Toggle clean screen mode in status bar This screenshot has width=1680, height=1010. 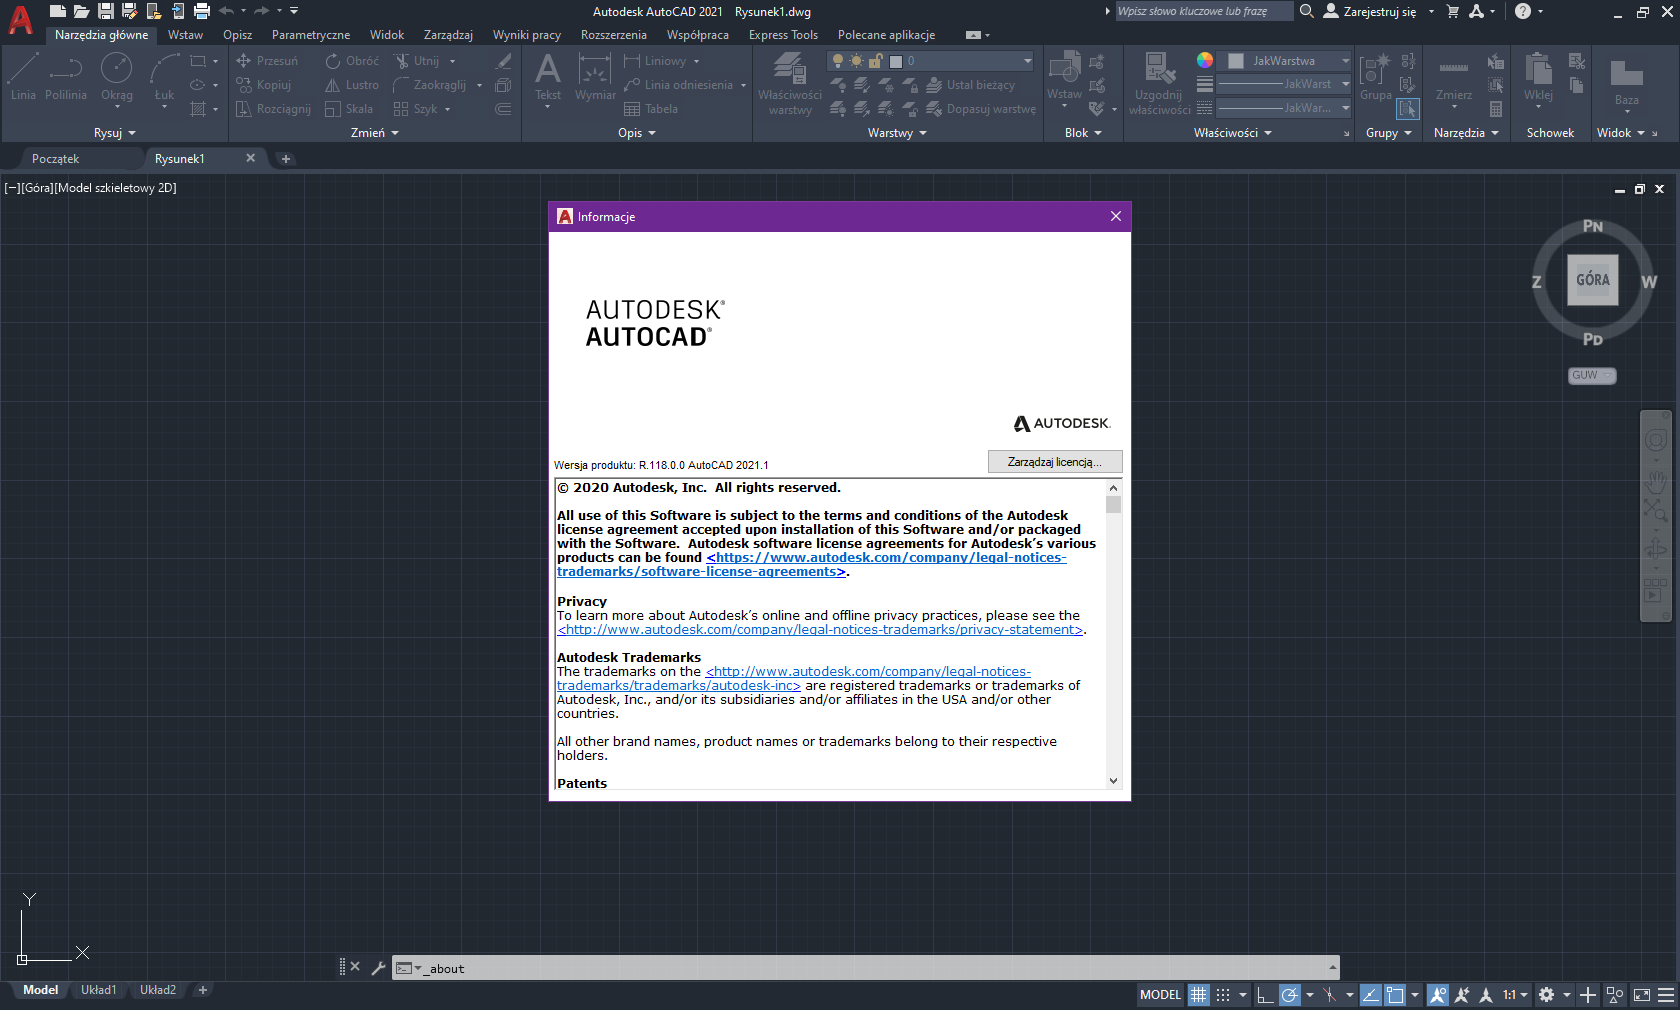[x=1642, y=995]
